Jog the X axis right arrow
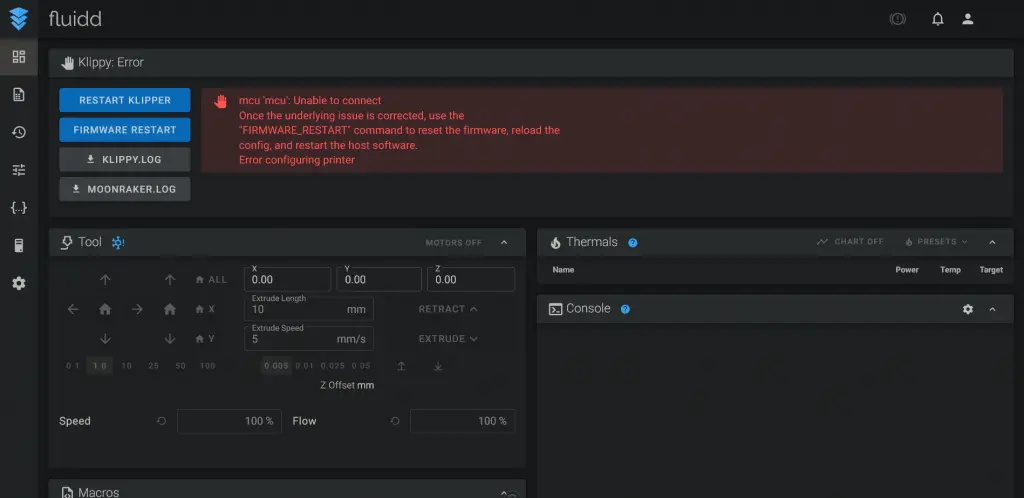This screenshot has height=498, width=1024. [x=137, y=309]
